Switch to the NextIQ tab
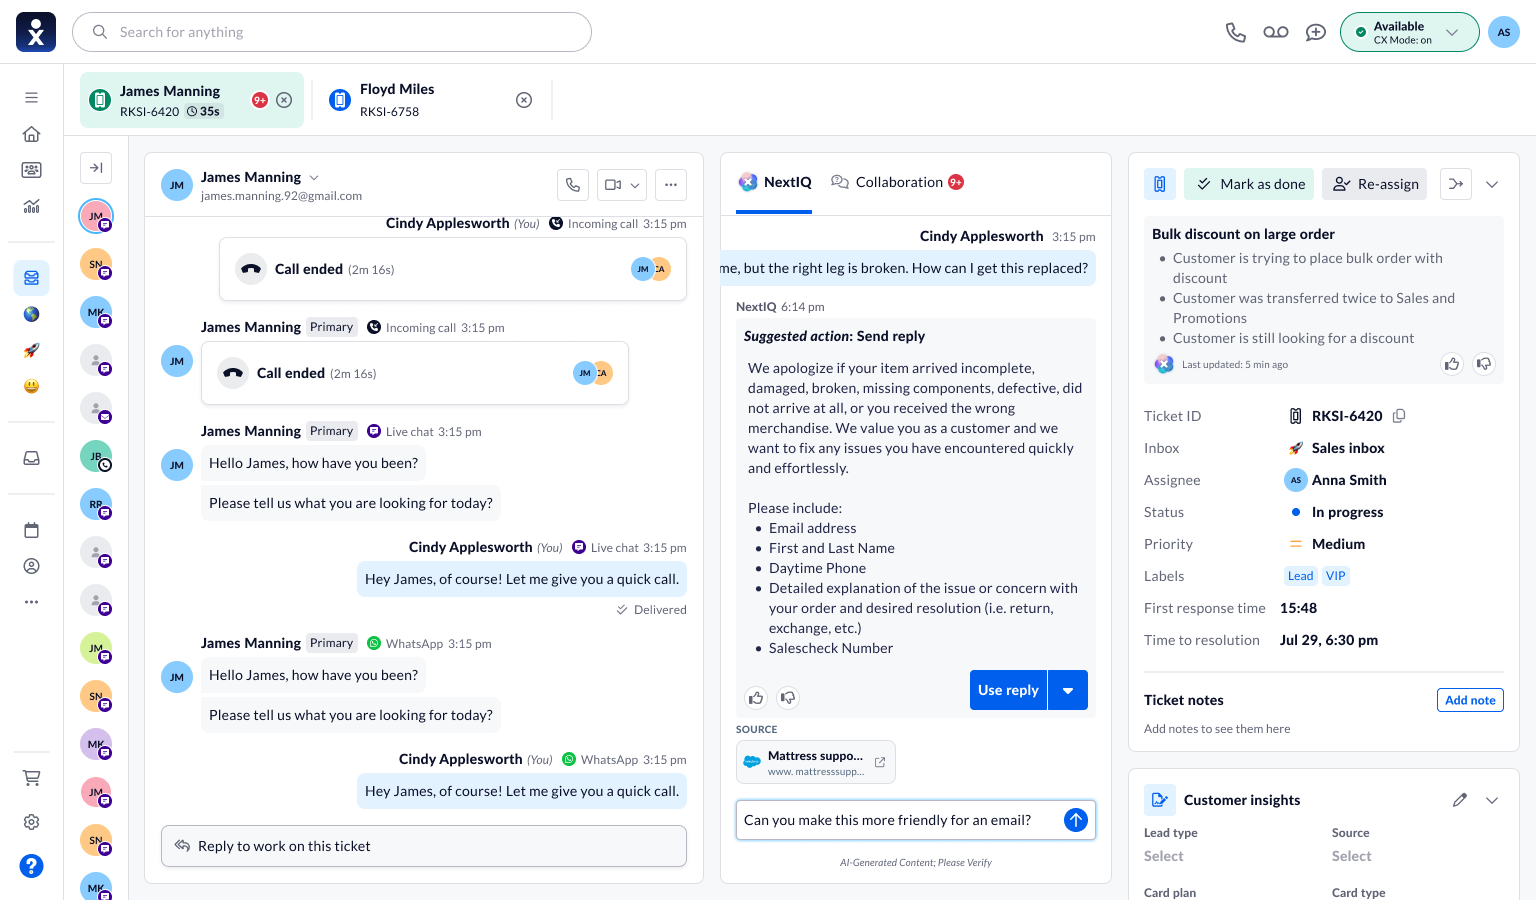This screenshot has width=1536, height=900. point(775,182)
